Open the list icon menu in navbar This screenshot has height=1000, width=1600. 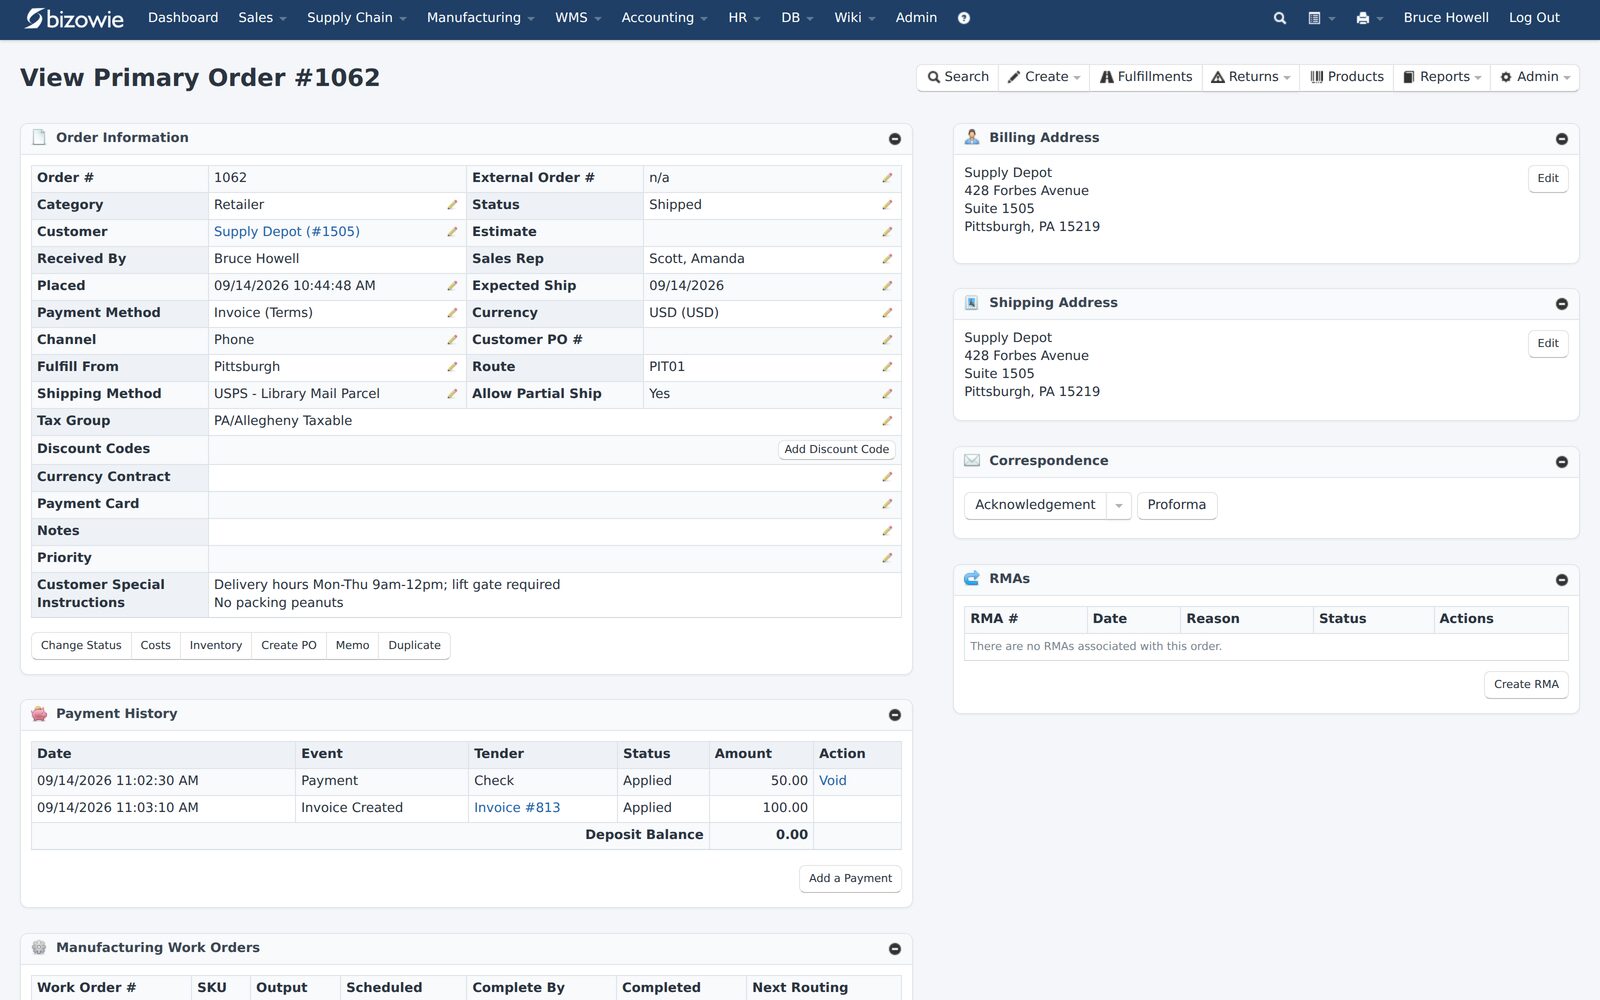click(1321, 18)
